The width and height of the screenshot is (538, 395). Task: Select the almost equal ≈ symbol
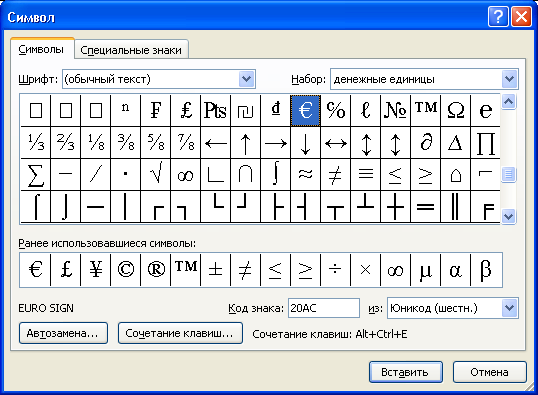tap(305, 175)
